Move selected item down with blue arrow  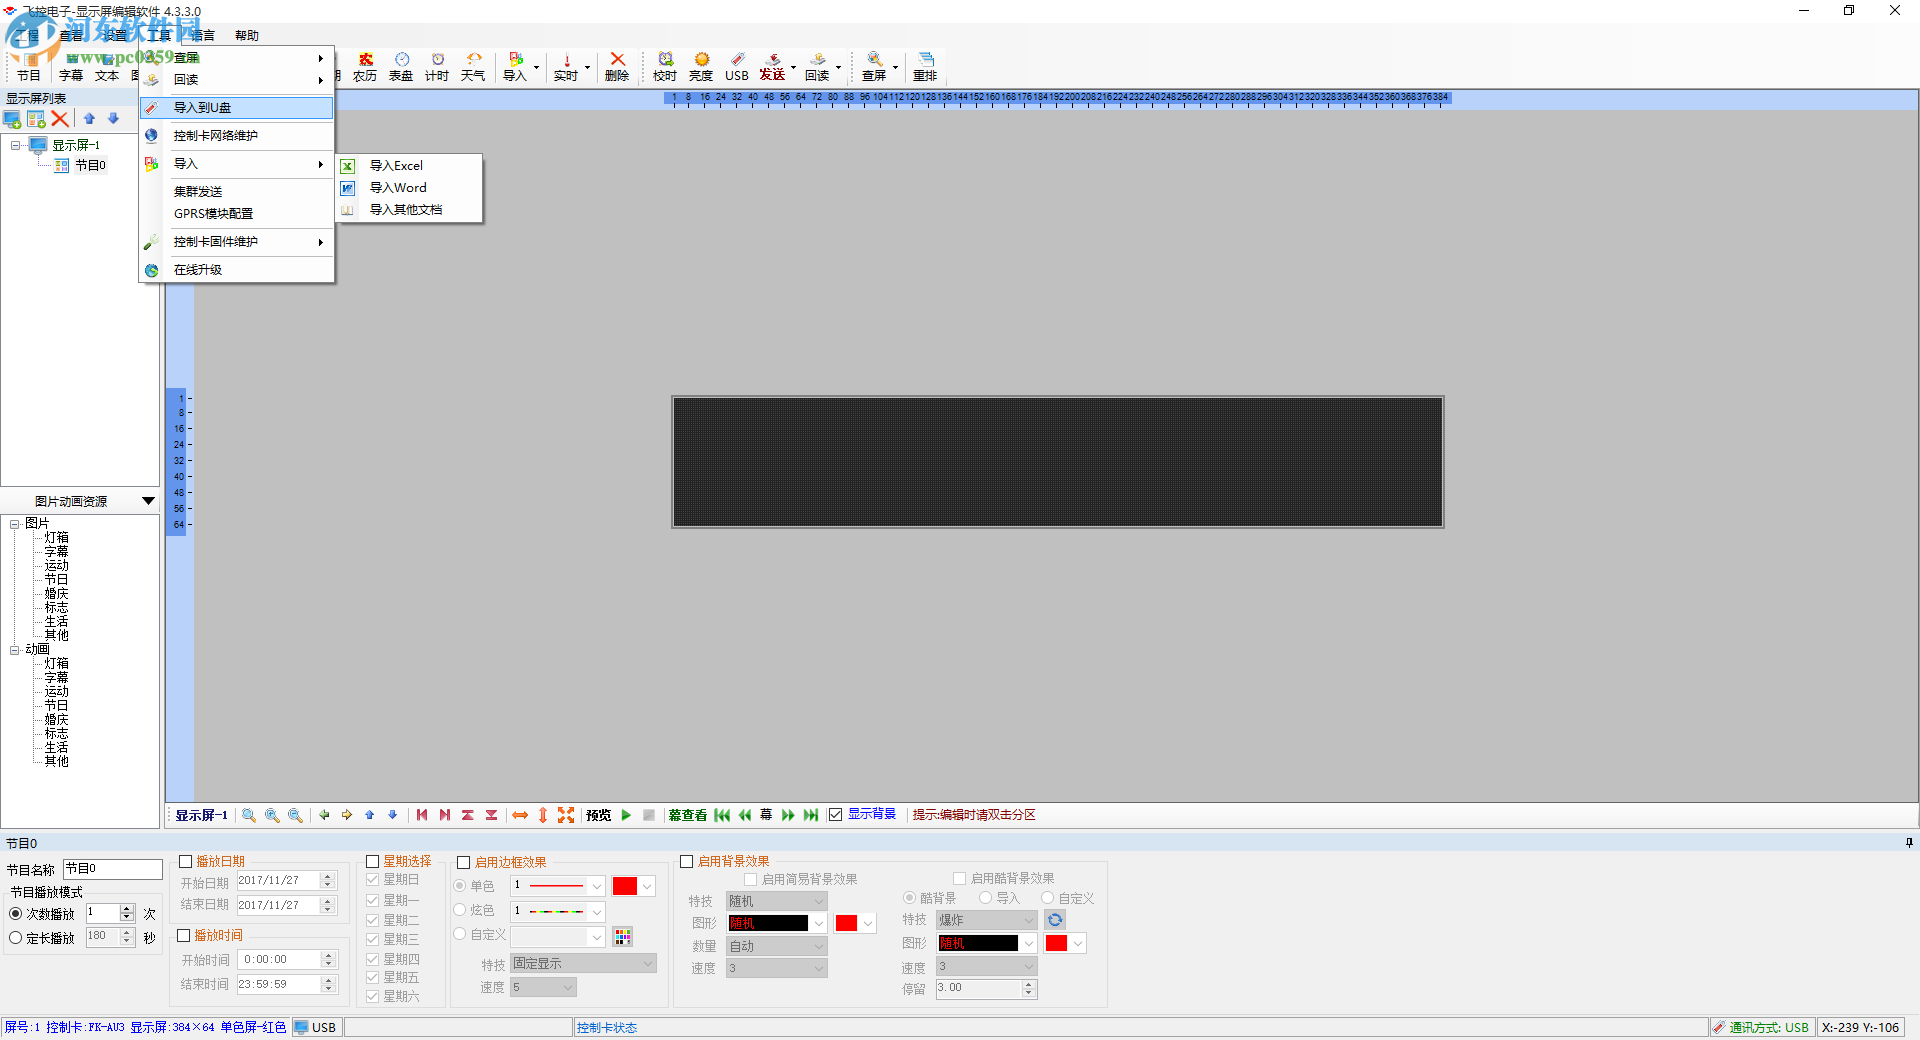(113, 119)
